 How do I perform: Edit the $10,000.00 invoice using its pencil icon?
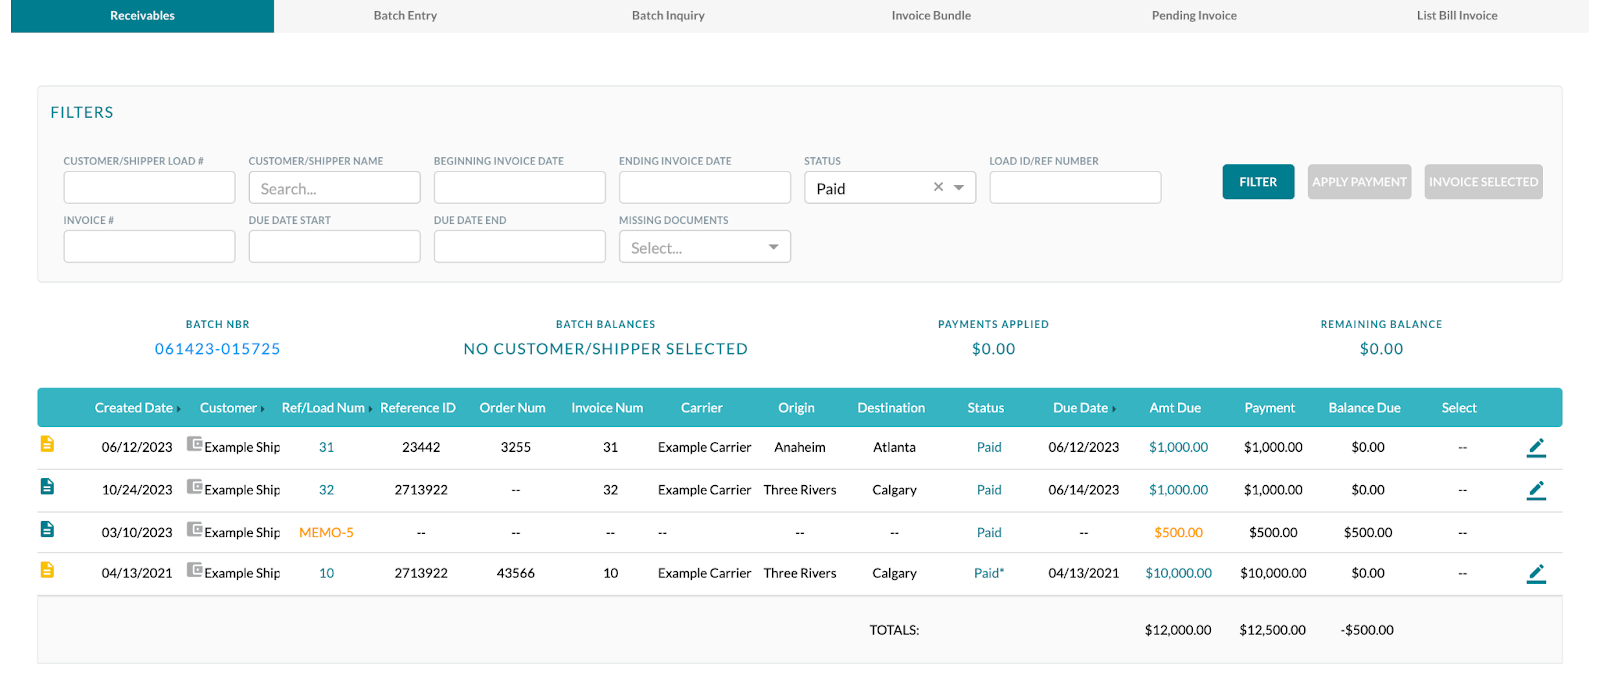coord(1536,574)
